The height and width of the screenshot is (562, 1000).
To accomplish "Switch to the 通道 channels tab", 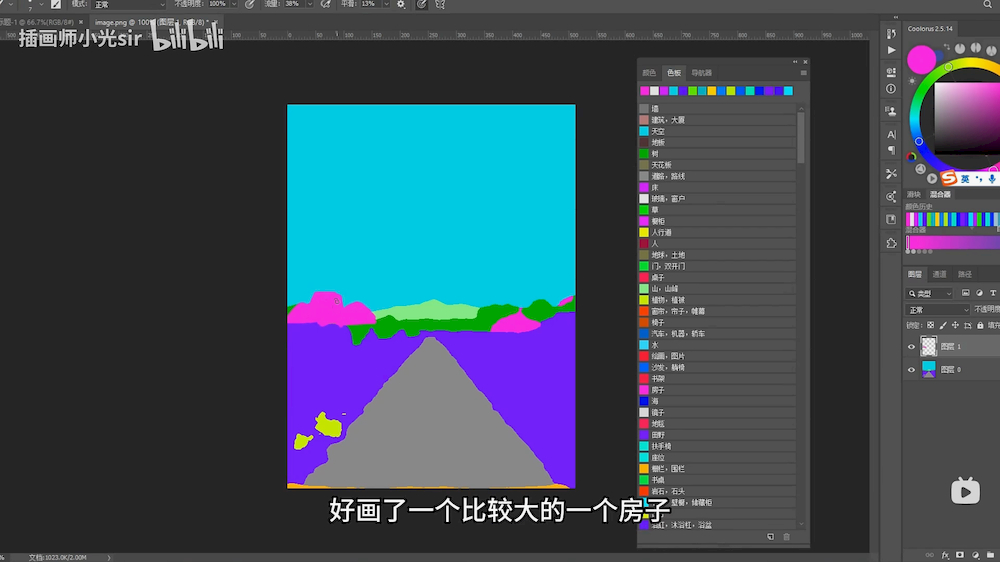I will point(939,274).
